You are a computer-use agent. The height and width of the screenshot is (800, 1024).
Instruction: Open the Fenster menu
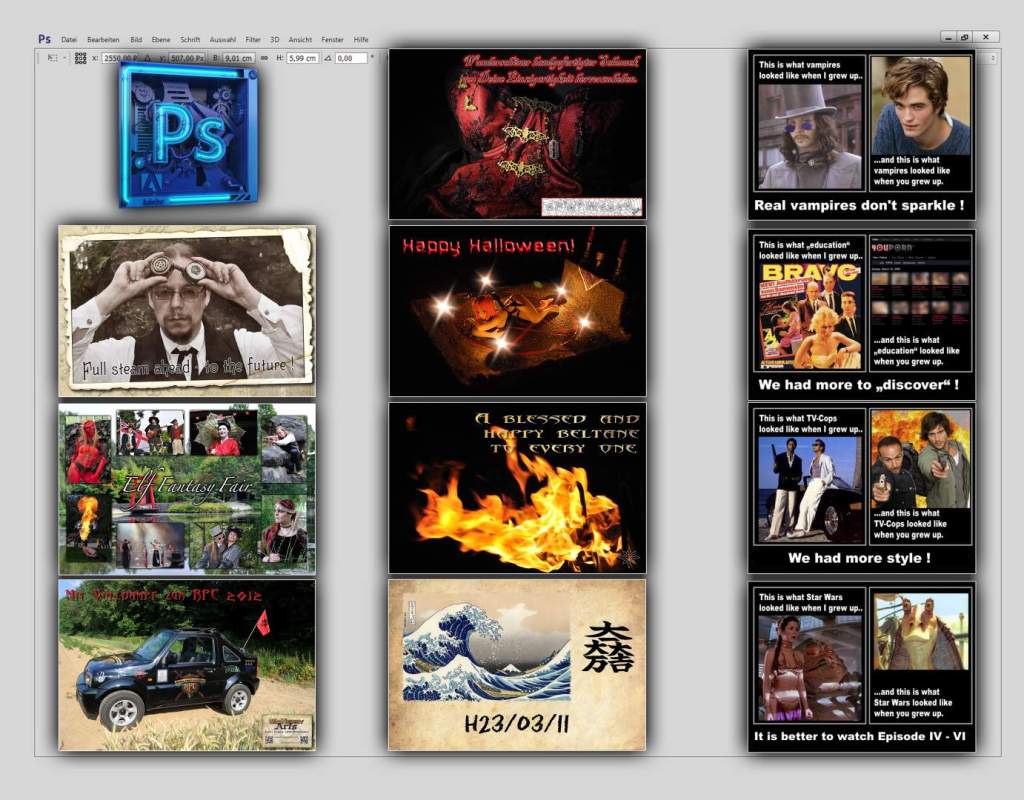click(332, 40)
